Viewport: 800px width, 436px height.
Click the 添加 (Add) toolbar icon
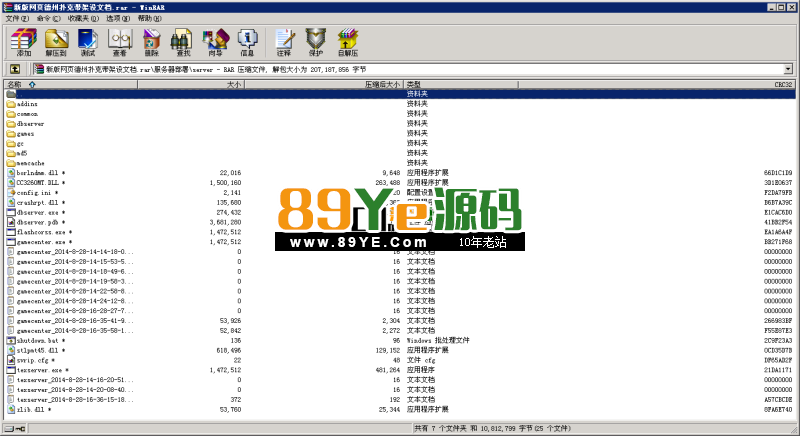(x=24, y=42)
